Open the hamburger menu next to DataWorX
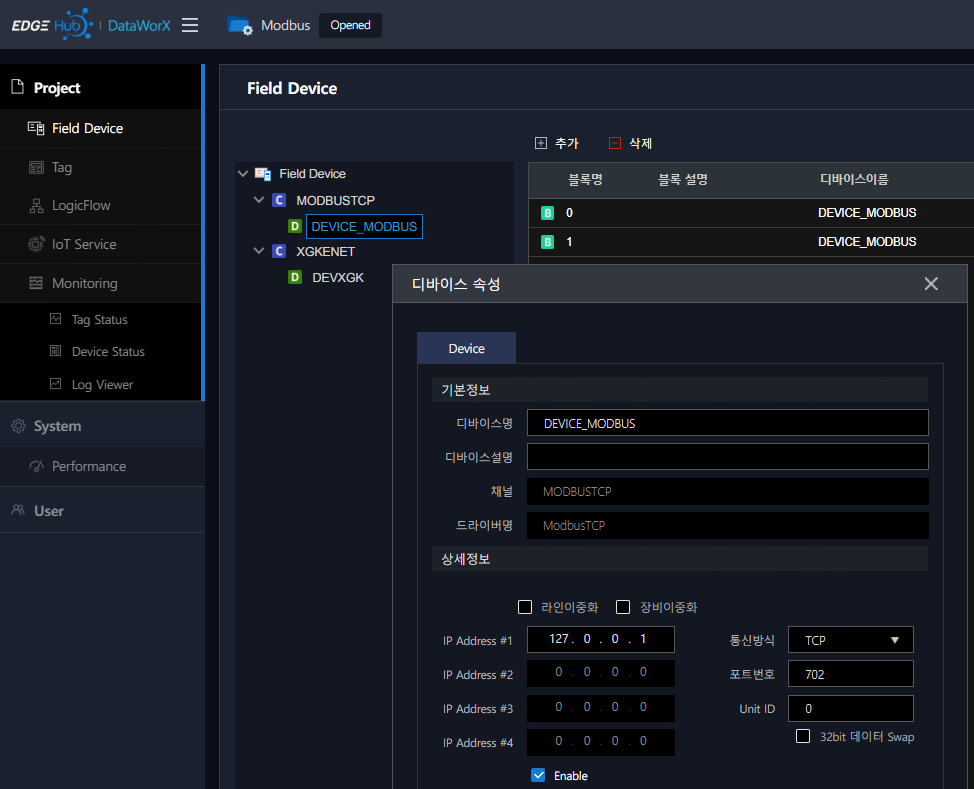Image resolution: width=974 pixels, height=789 pixels. (190, 27)
